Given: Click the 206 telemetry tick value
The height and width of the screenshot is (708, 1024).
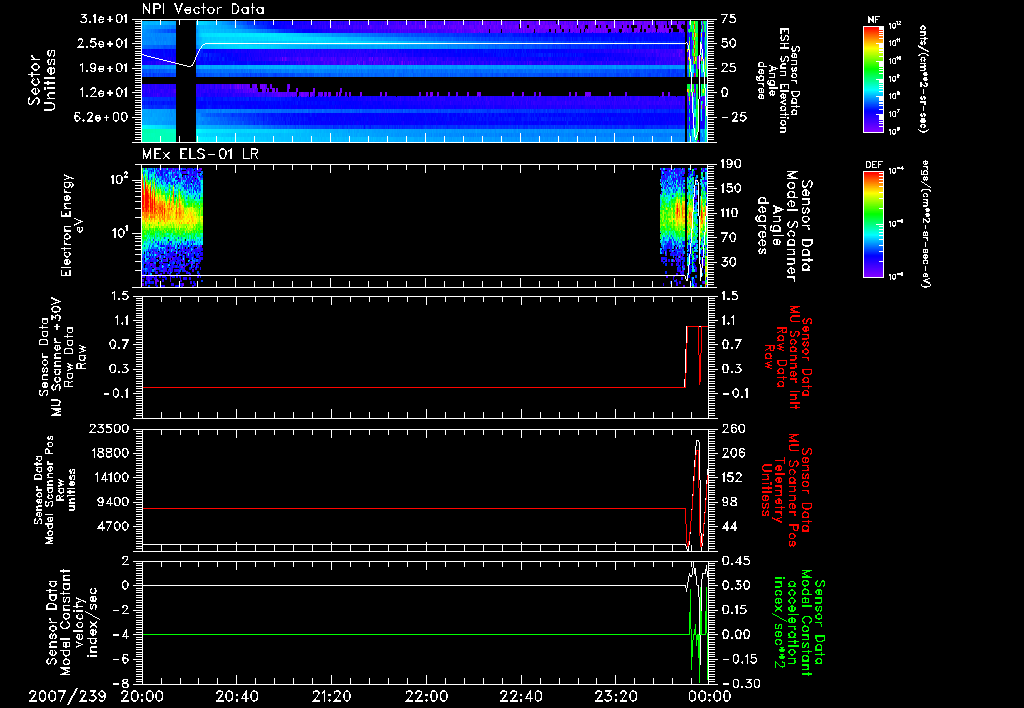Looking at the screenshot, I should [x=732, y=453].
